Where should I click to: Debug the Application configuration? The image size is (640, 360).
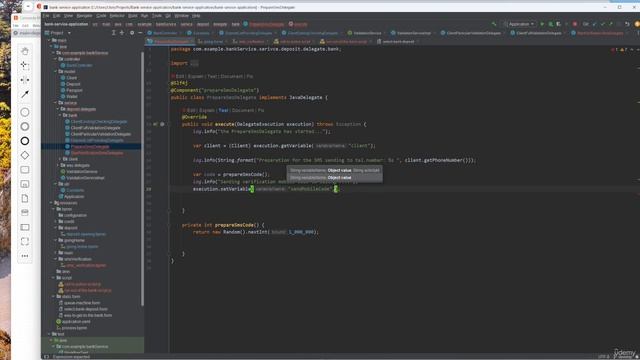tap(550, 24)
